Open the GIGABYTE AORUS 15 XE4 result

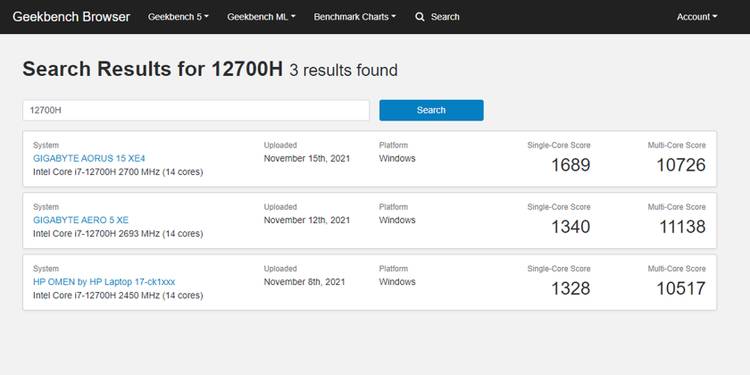(x=89, y=158)
